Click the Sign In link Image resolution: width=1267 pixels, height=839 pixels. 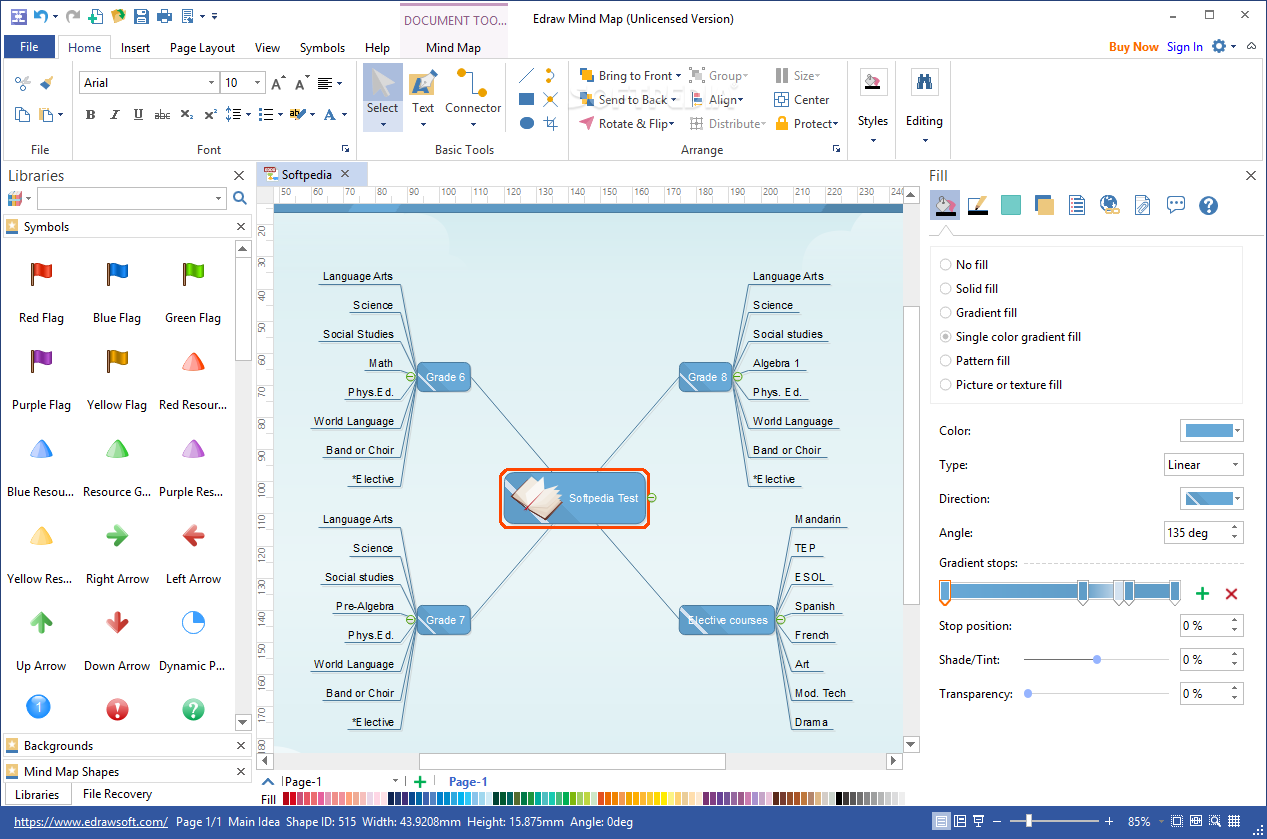click(1185, 47)
